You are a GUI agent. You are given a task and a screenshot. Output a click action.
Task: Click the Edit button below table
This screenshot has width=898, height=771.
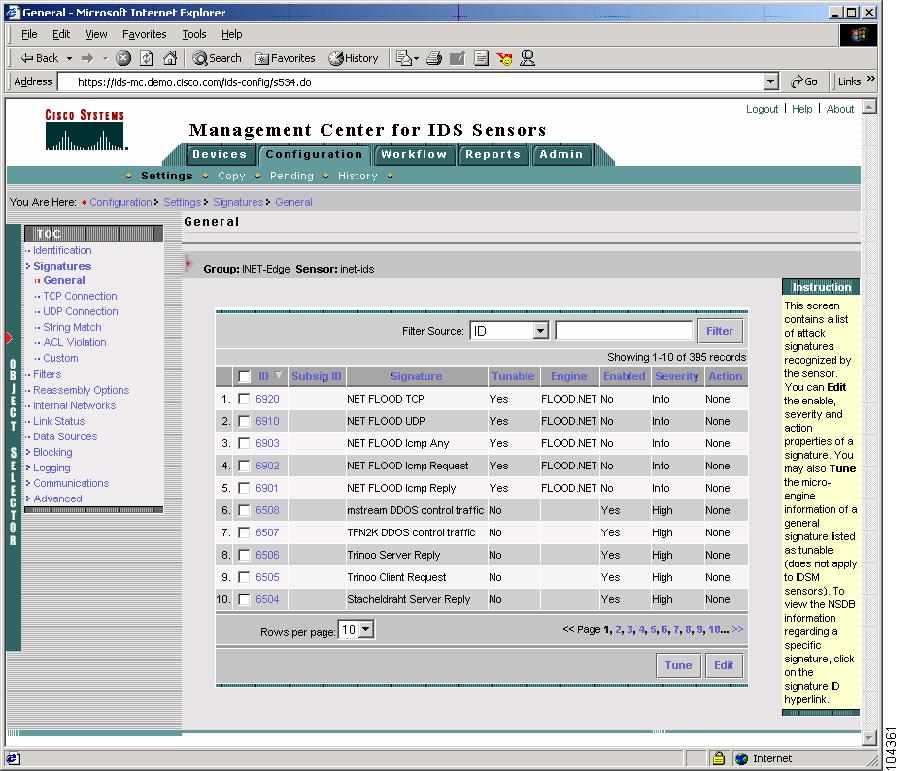[x=724, y=665]
